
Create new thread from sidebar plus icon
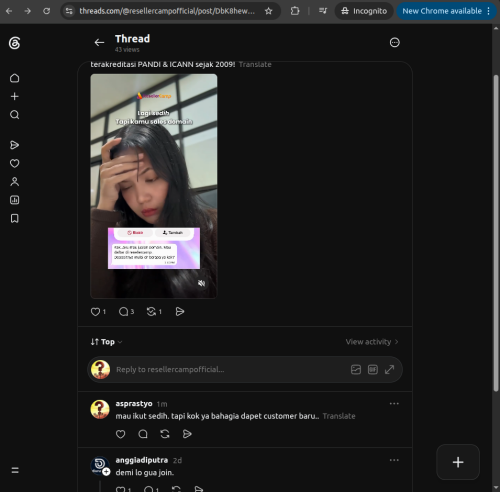[x=14, y=96]
